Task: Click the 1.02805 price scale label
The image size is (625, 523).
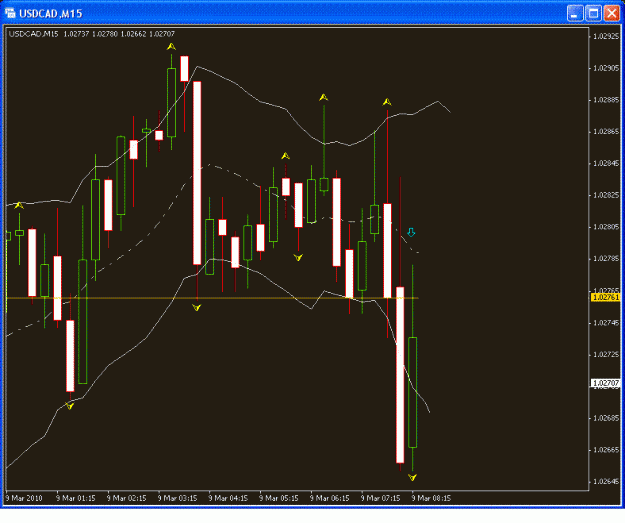Action: [x=606, y=227]
